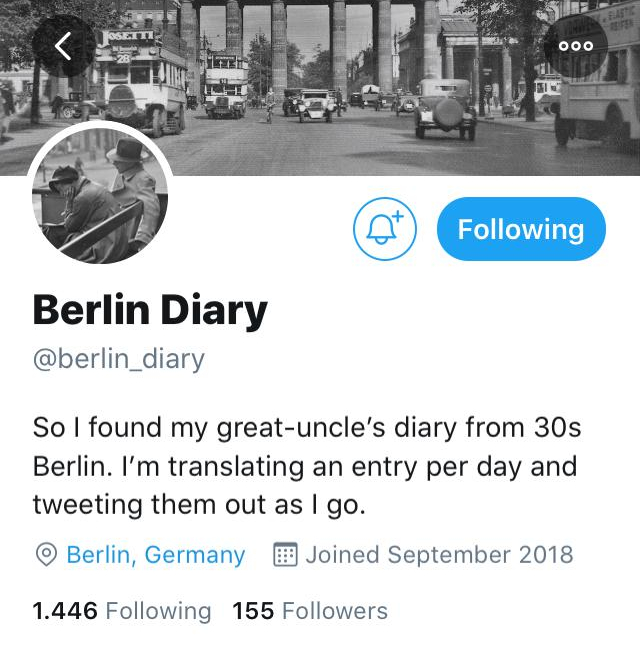Tap the location pin icon
This screenshot has width=640, height=648.
46,555
